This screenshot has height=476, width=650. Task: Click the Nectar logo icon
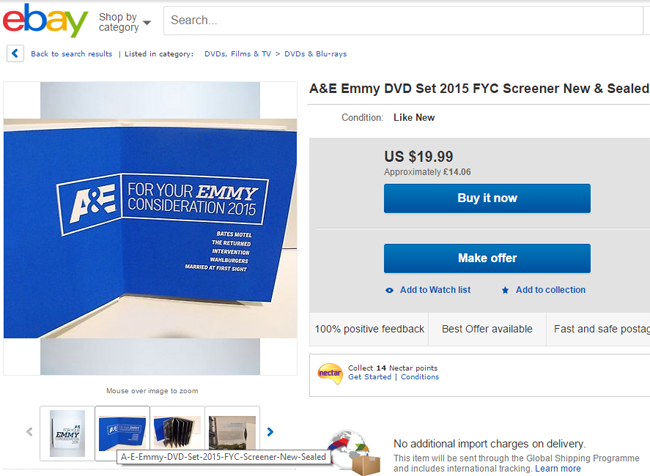tap(329, 373)
